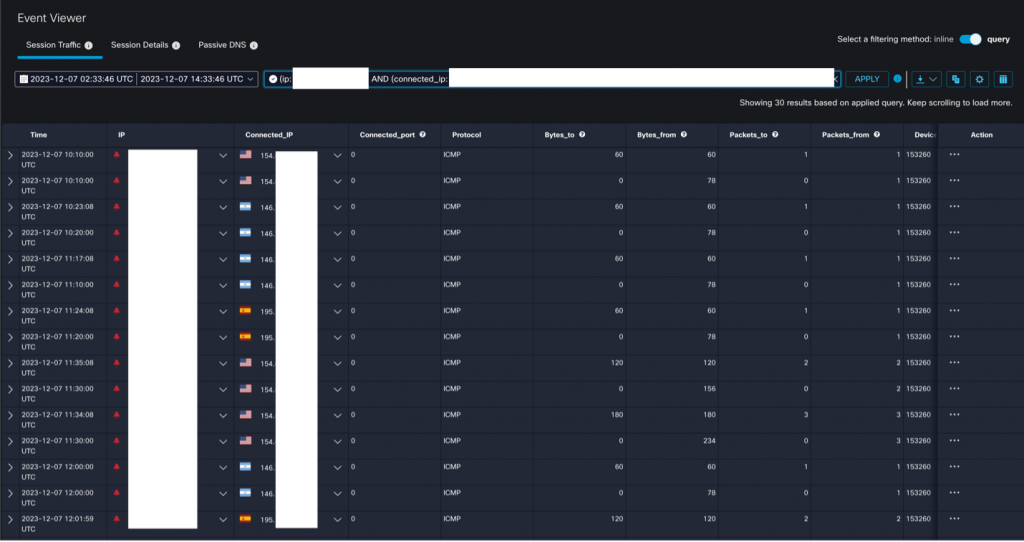Open the date range dropdown arrow

[x=251, y=78]
